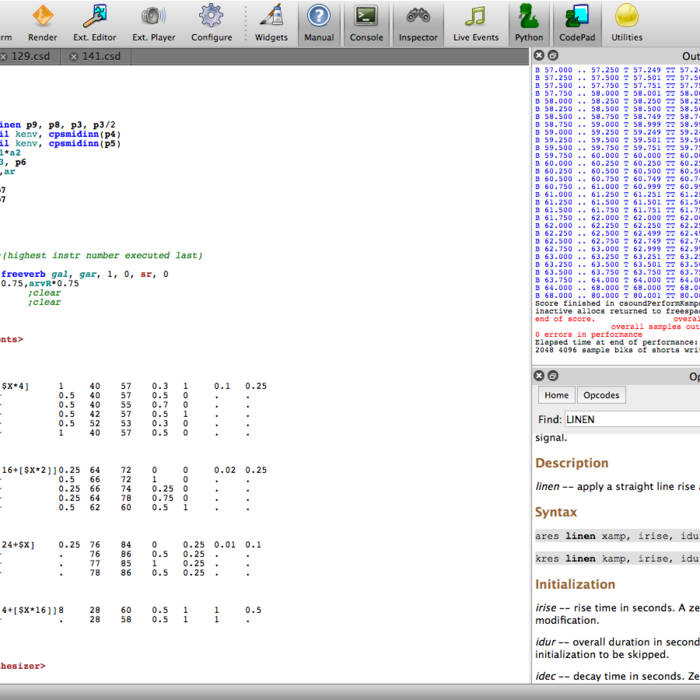Click the Find field containing LINEN
Image resolution: width=700 pixels, height=700 pixels.
pos(632,419)
